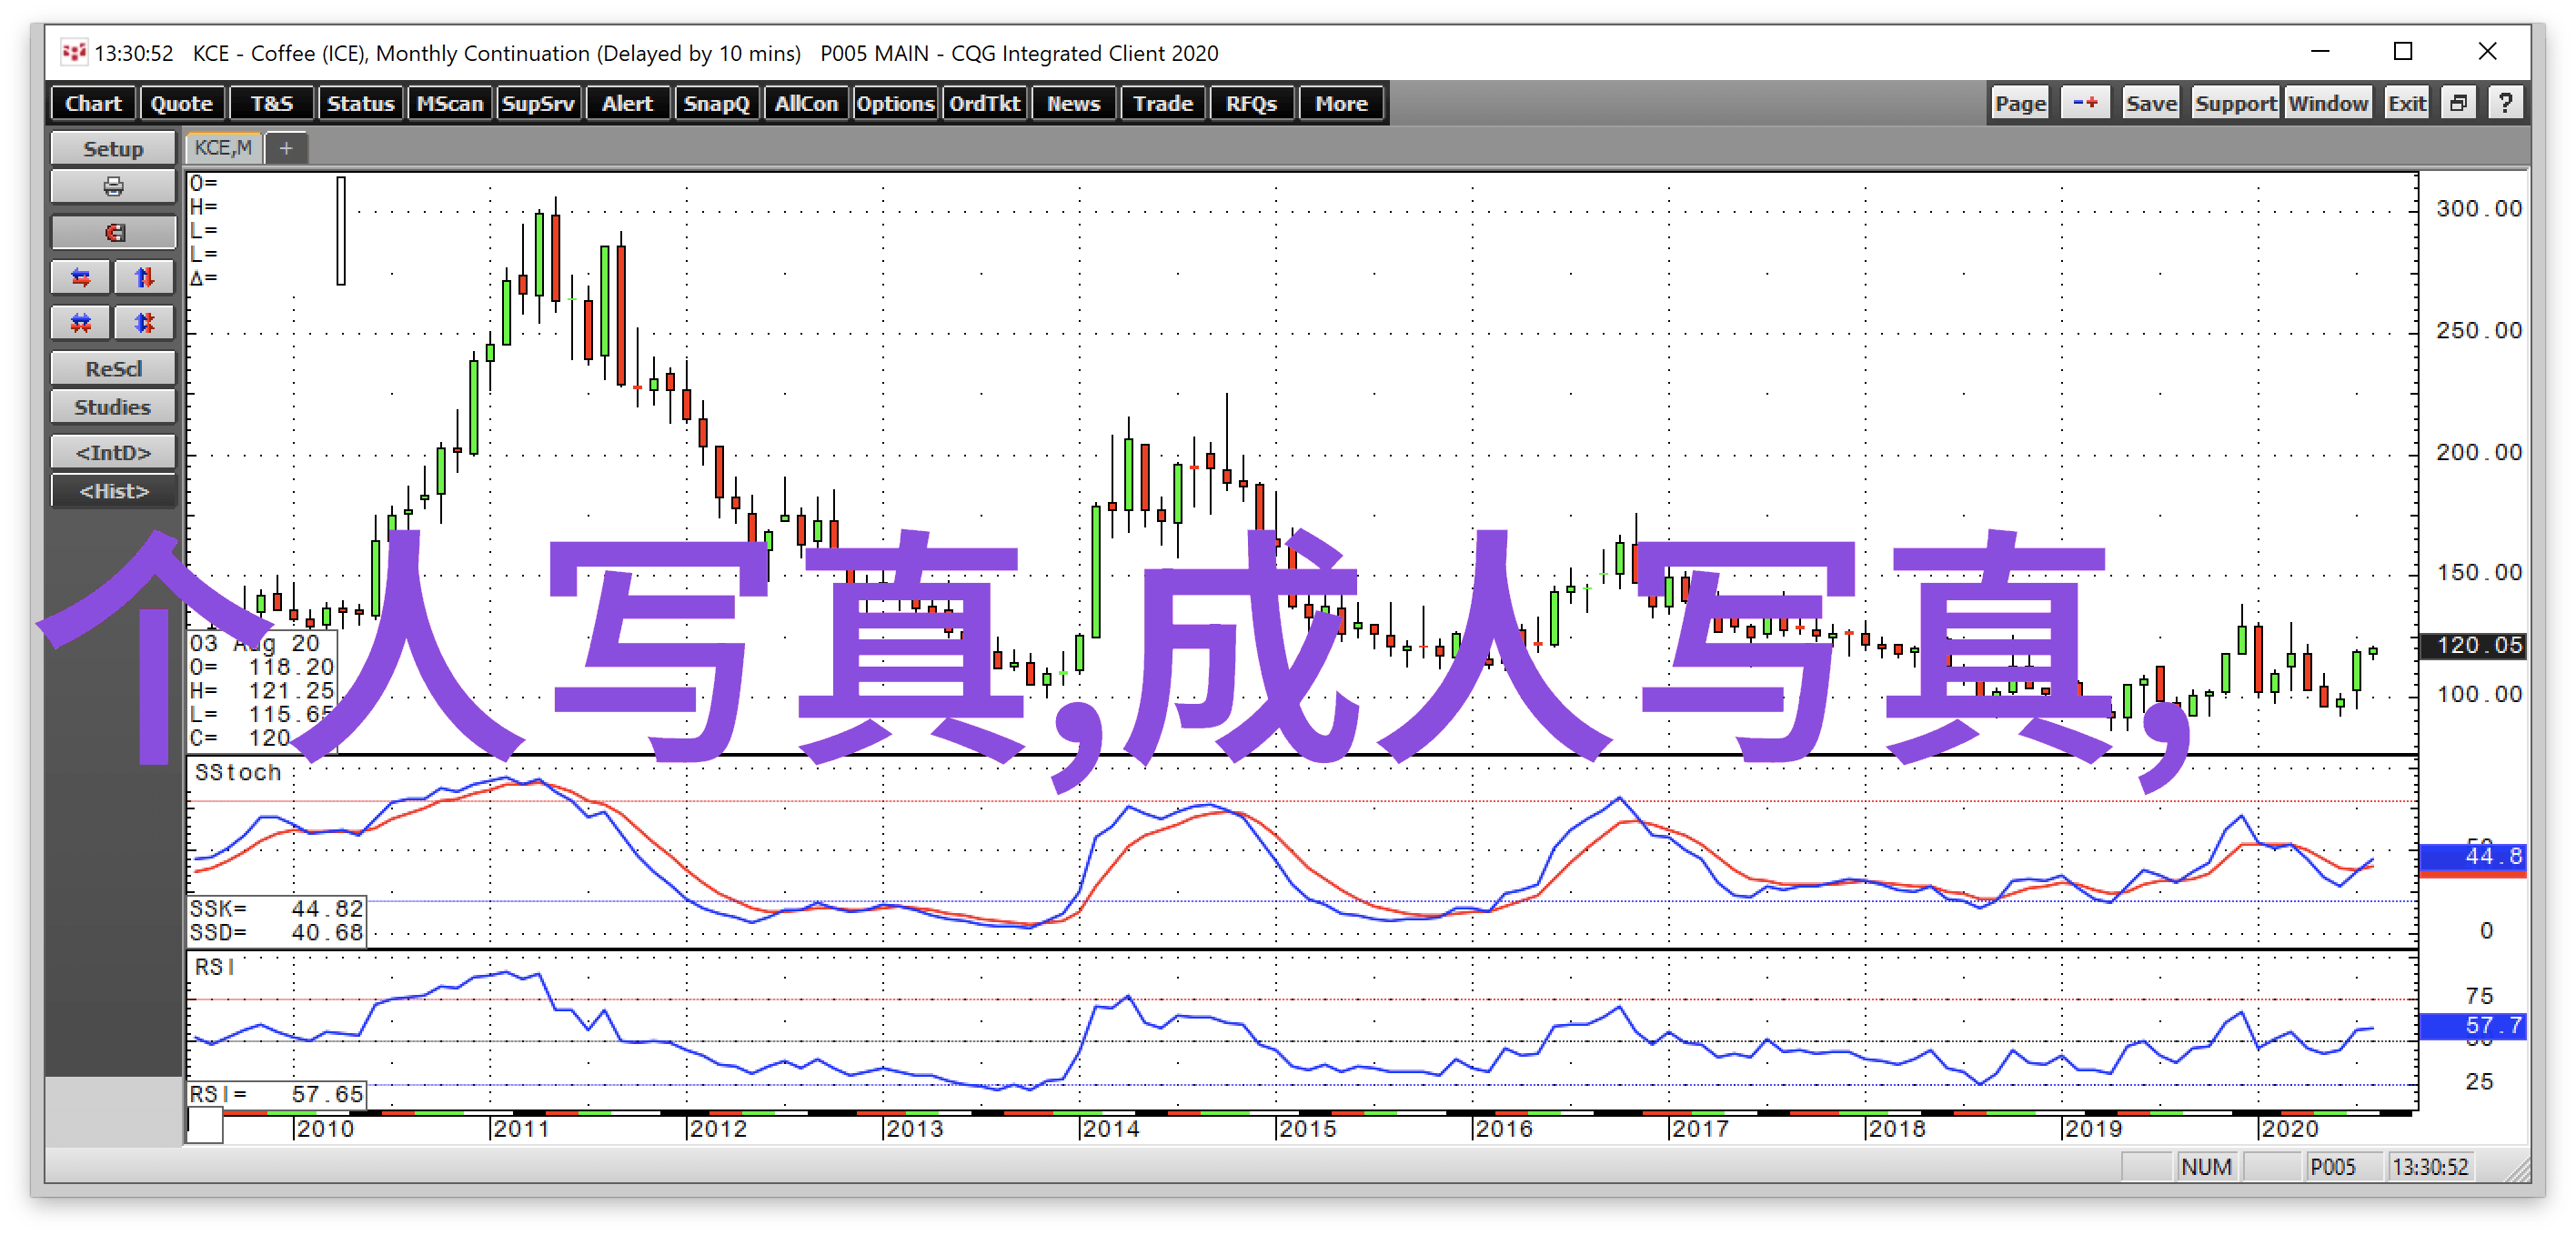Click the RSI study label

pos(215,967)
